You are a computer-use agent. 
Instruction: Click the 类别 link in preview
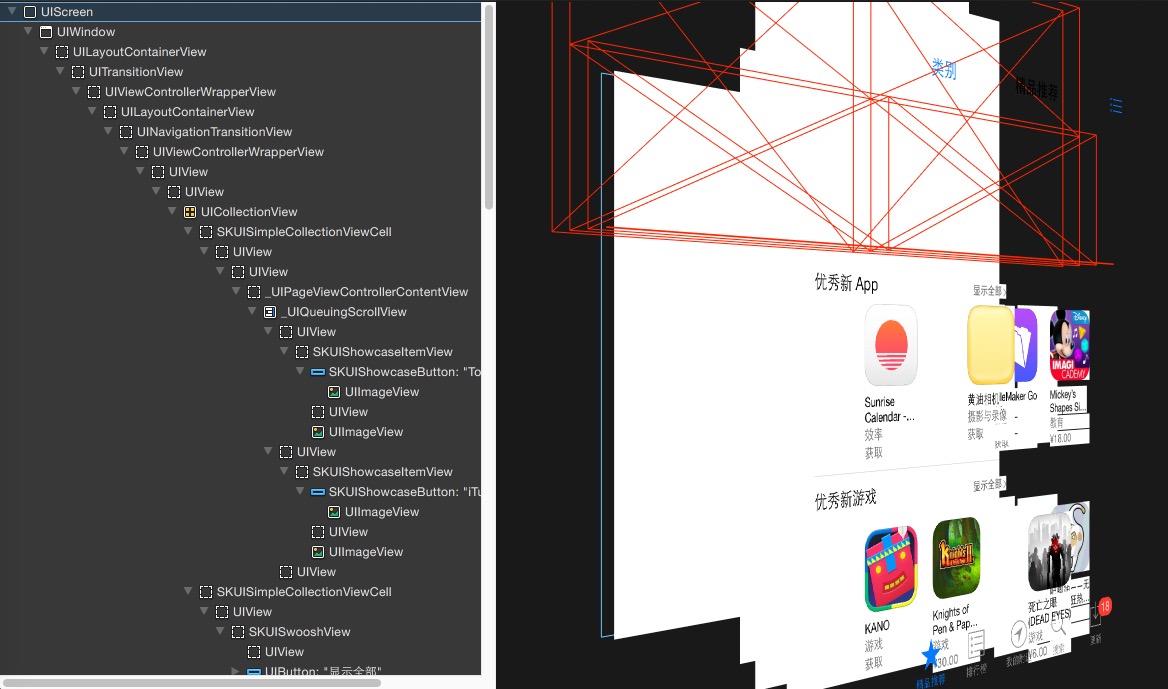pyautogui.click(x=943, y=69)
